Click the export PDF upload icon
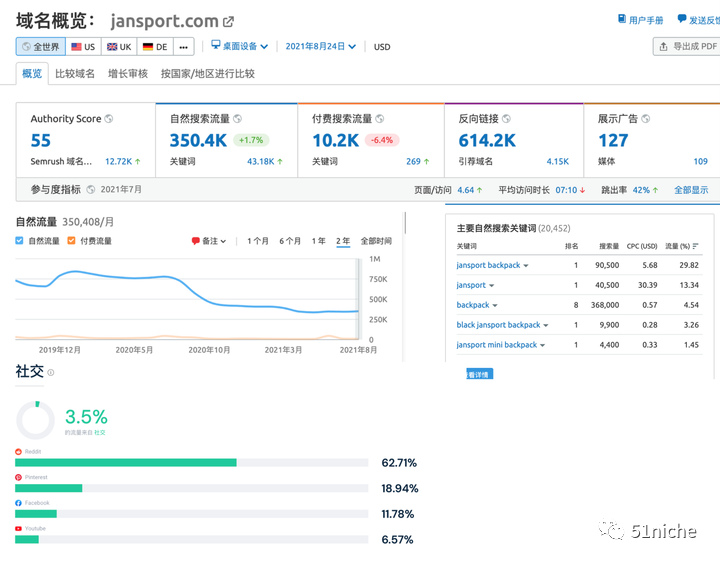Viewport: 720px width, 561px height. point(664,47)
